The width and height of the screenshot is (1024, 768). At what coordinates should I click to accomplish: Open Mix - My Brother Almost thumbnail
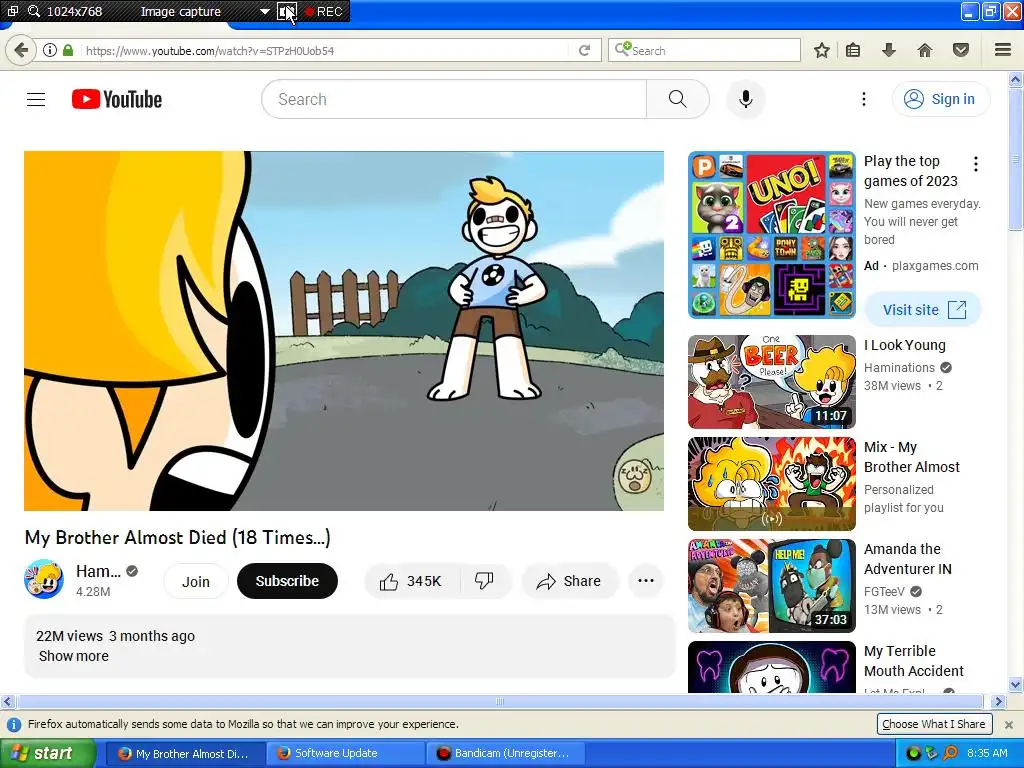coord(772,484)
